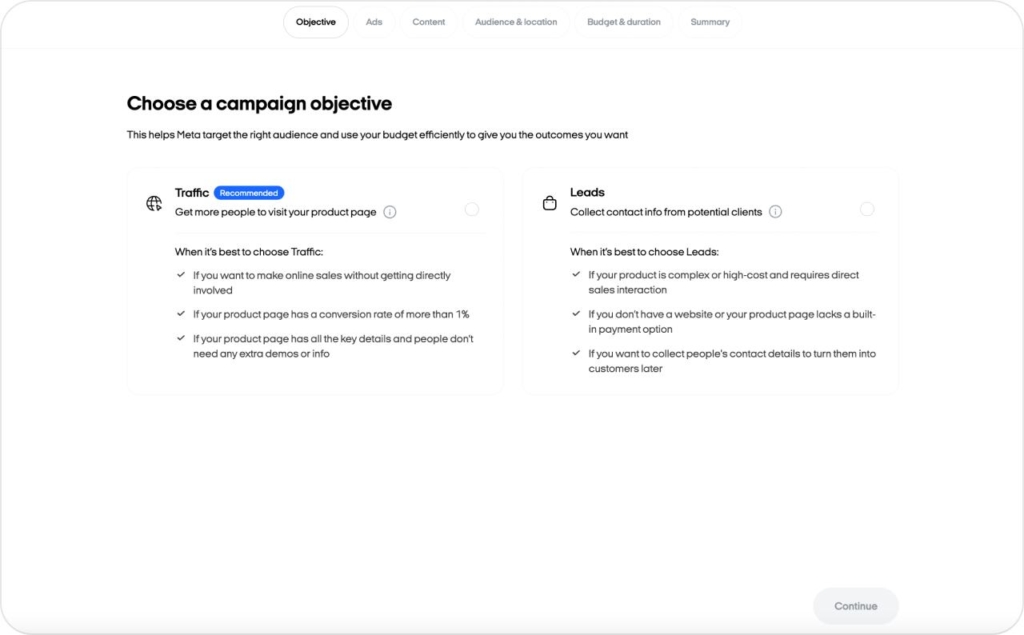Select the Leads objective card

(x=710, y=280)
